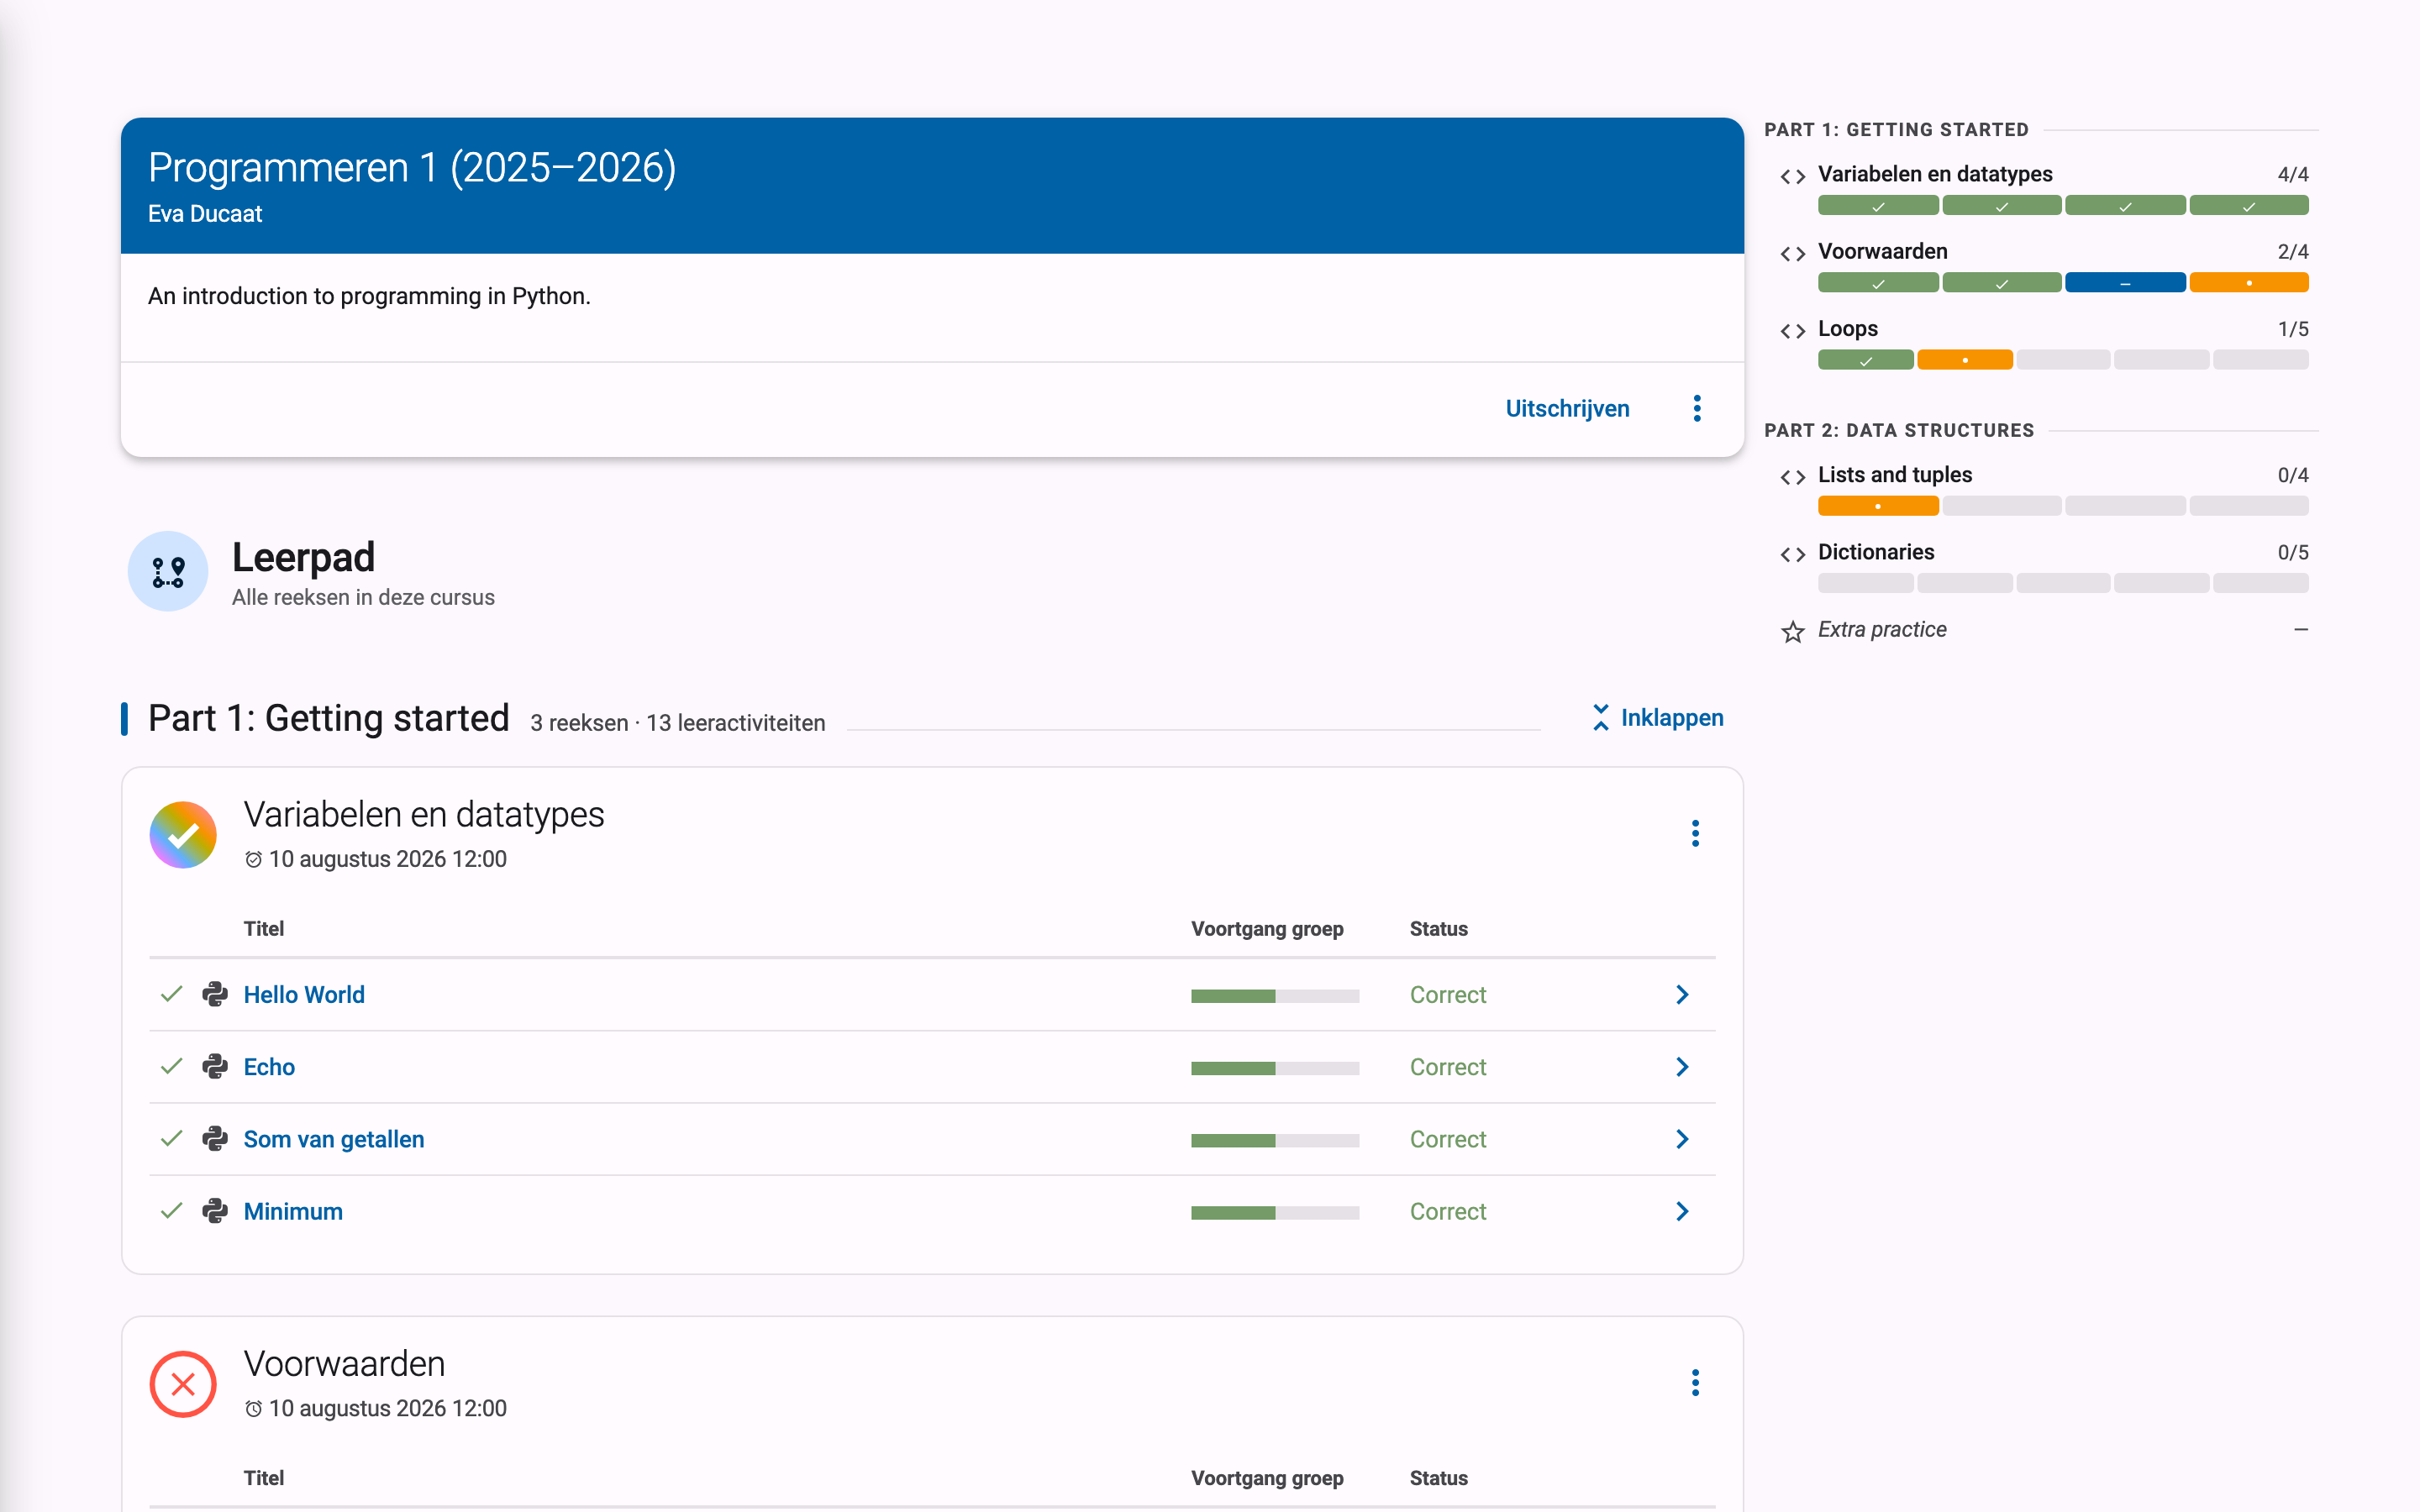
Task: Click the 4/4 count in the sidebar
Action: pyautogui.click(x=2293, y=174)
